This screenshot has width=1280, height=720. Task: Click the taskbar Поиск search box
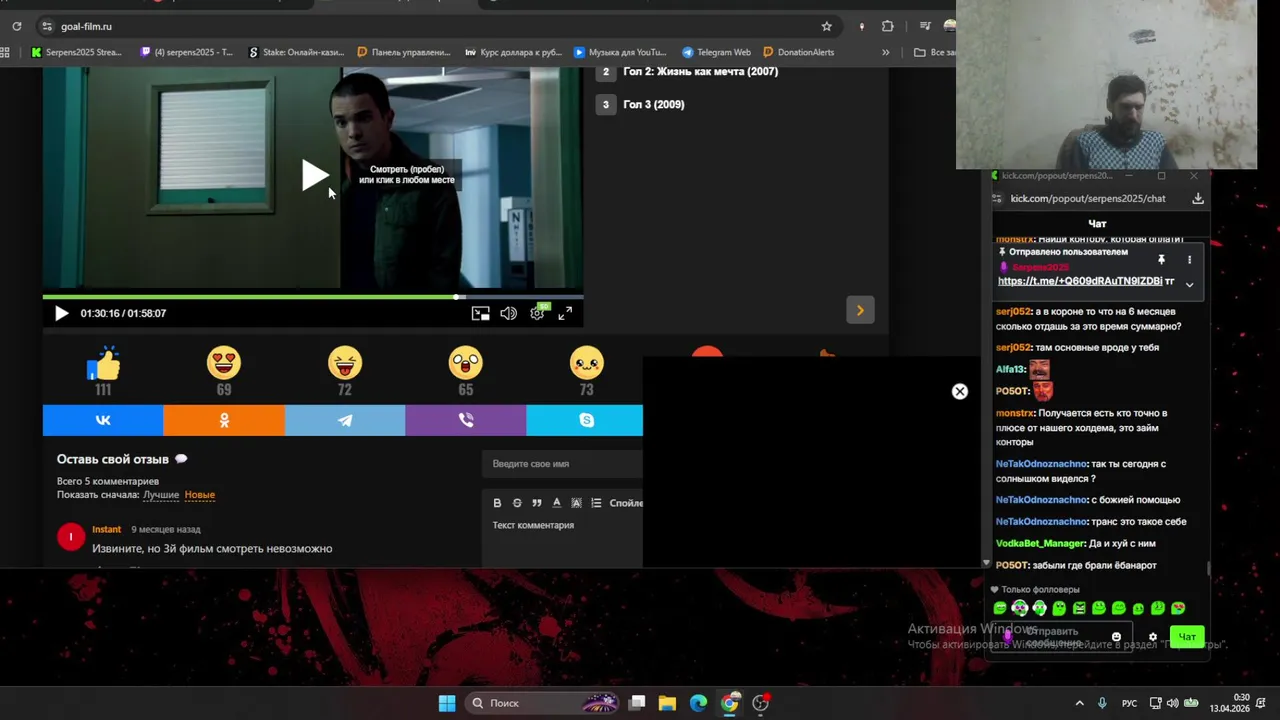click(x=543, y=703)
